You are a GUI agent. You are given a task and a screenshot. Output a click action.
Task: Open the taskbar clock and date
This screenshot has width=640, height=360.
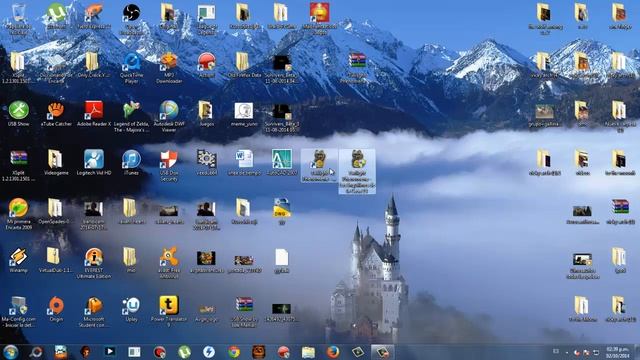point(618,352)
